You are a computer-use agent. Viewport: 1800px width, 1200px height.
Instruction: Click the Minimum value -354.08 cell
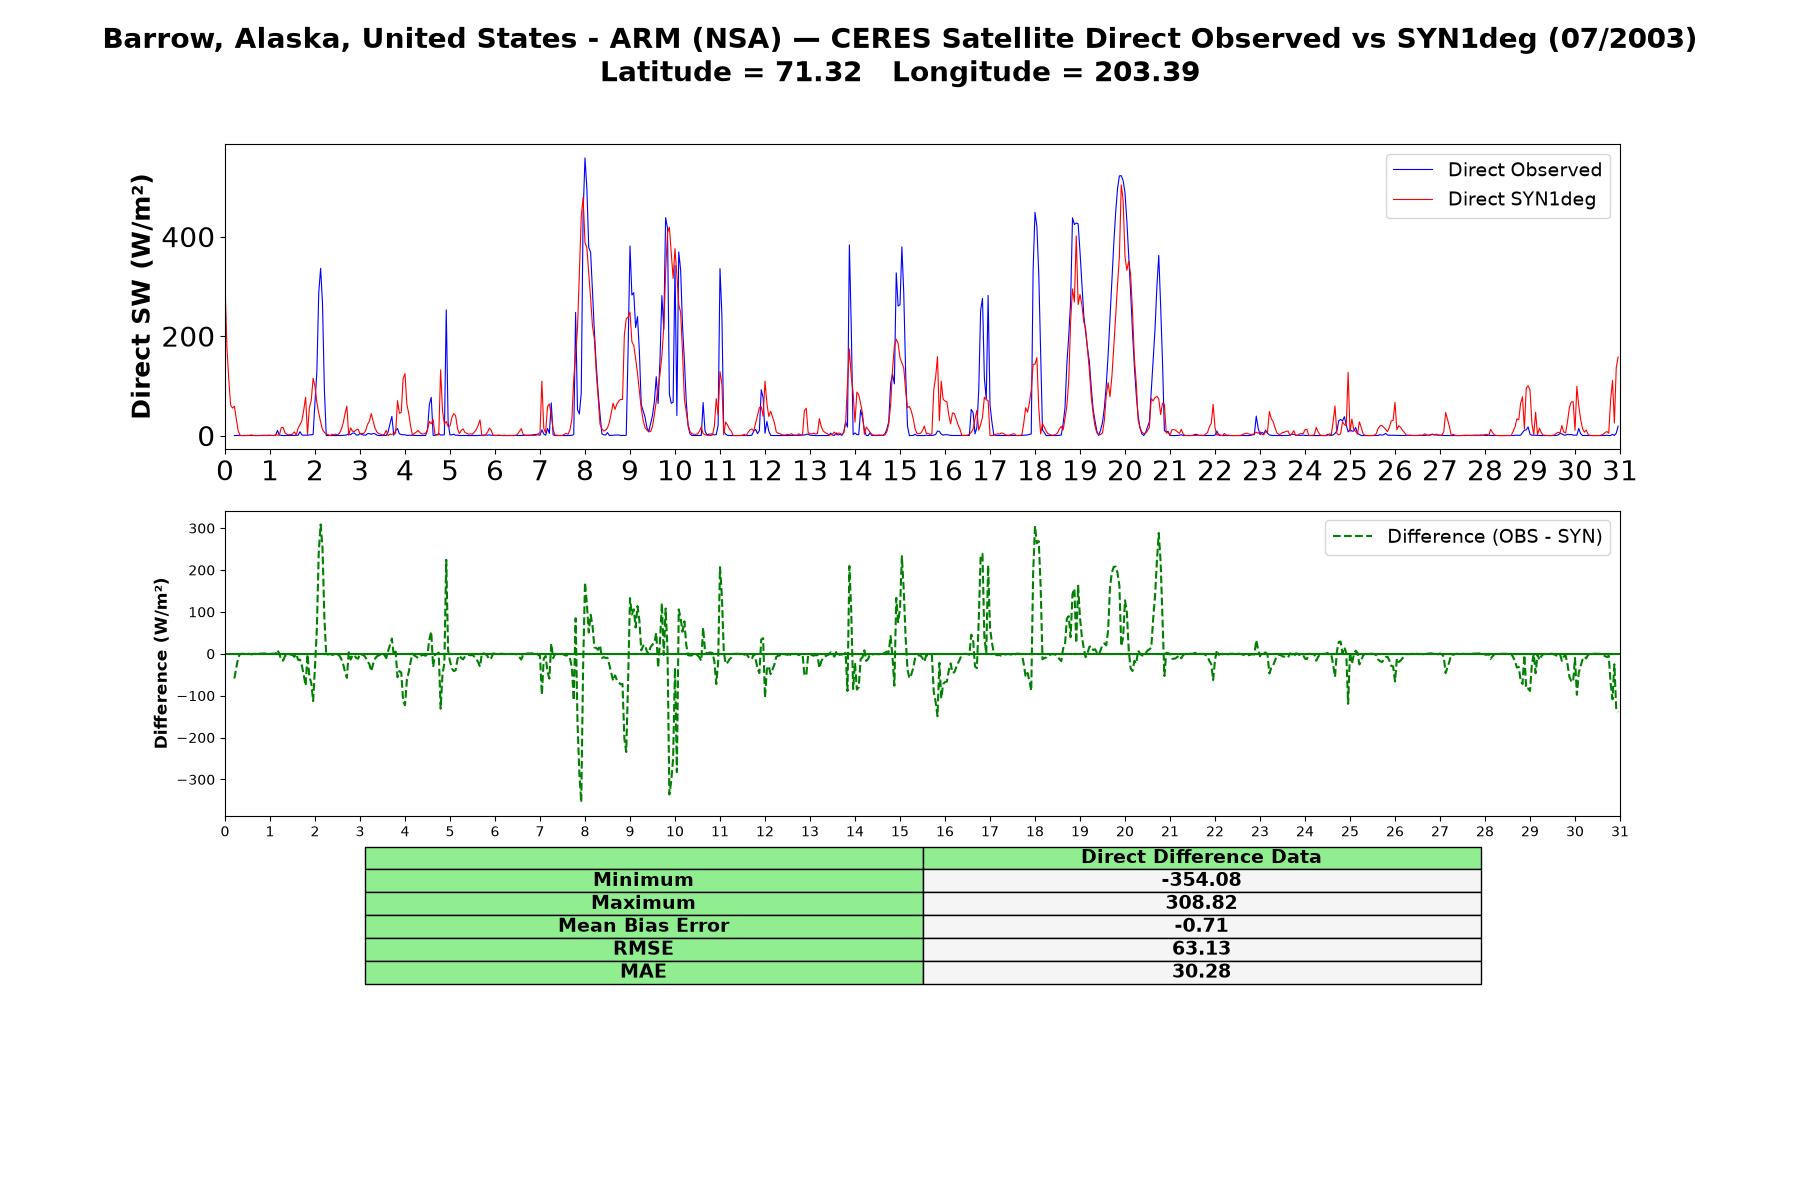(1202, 880)
